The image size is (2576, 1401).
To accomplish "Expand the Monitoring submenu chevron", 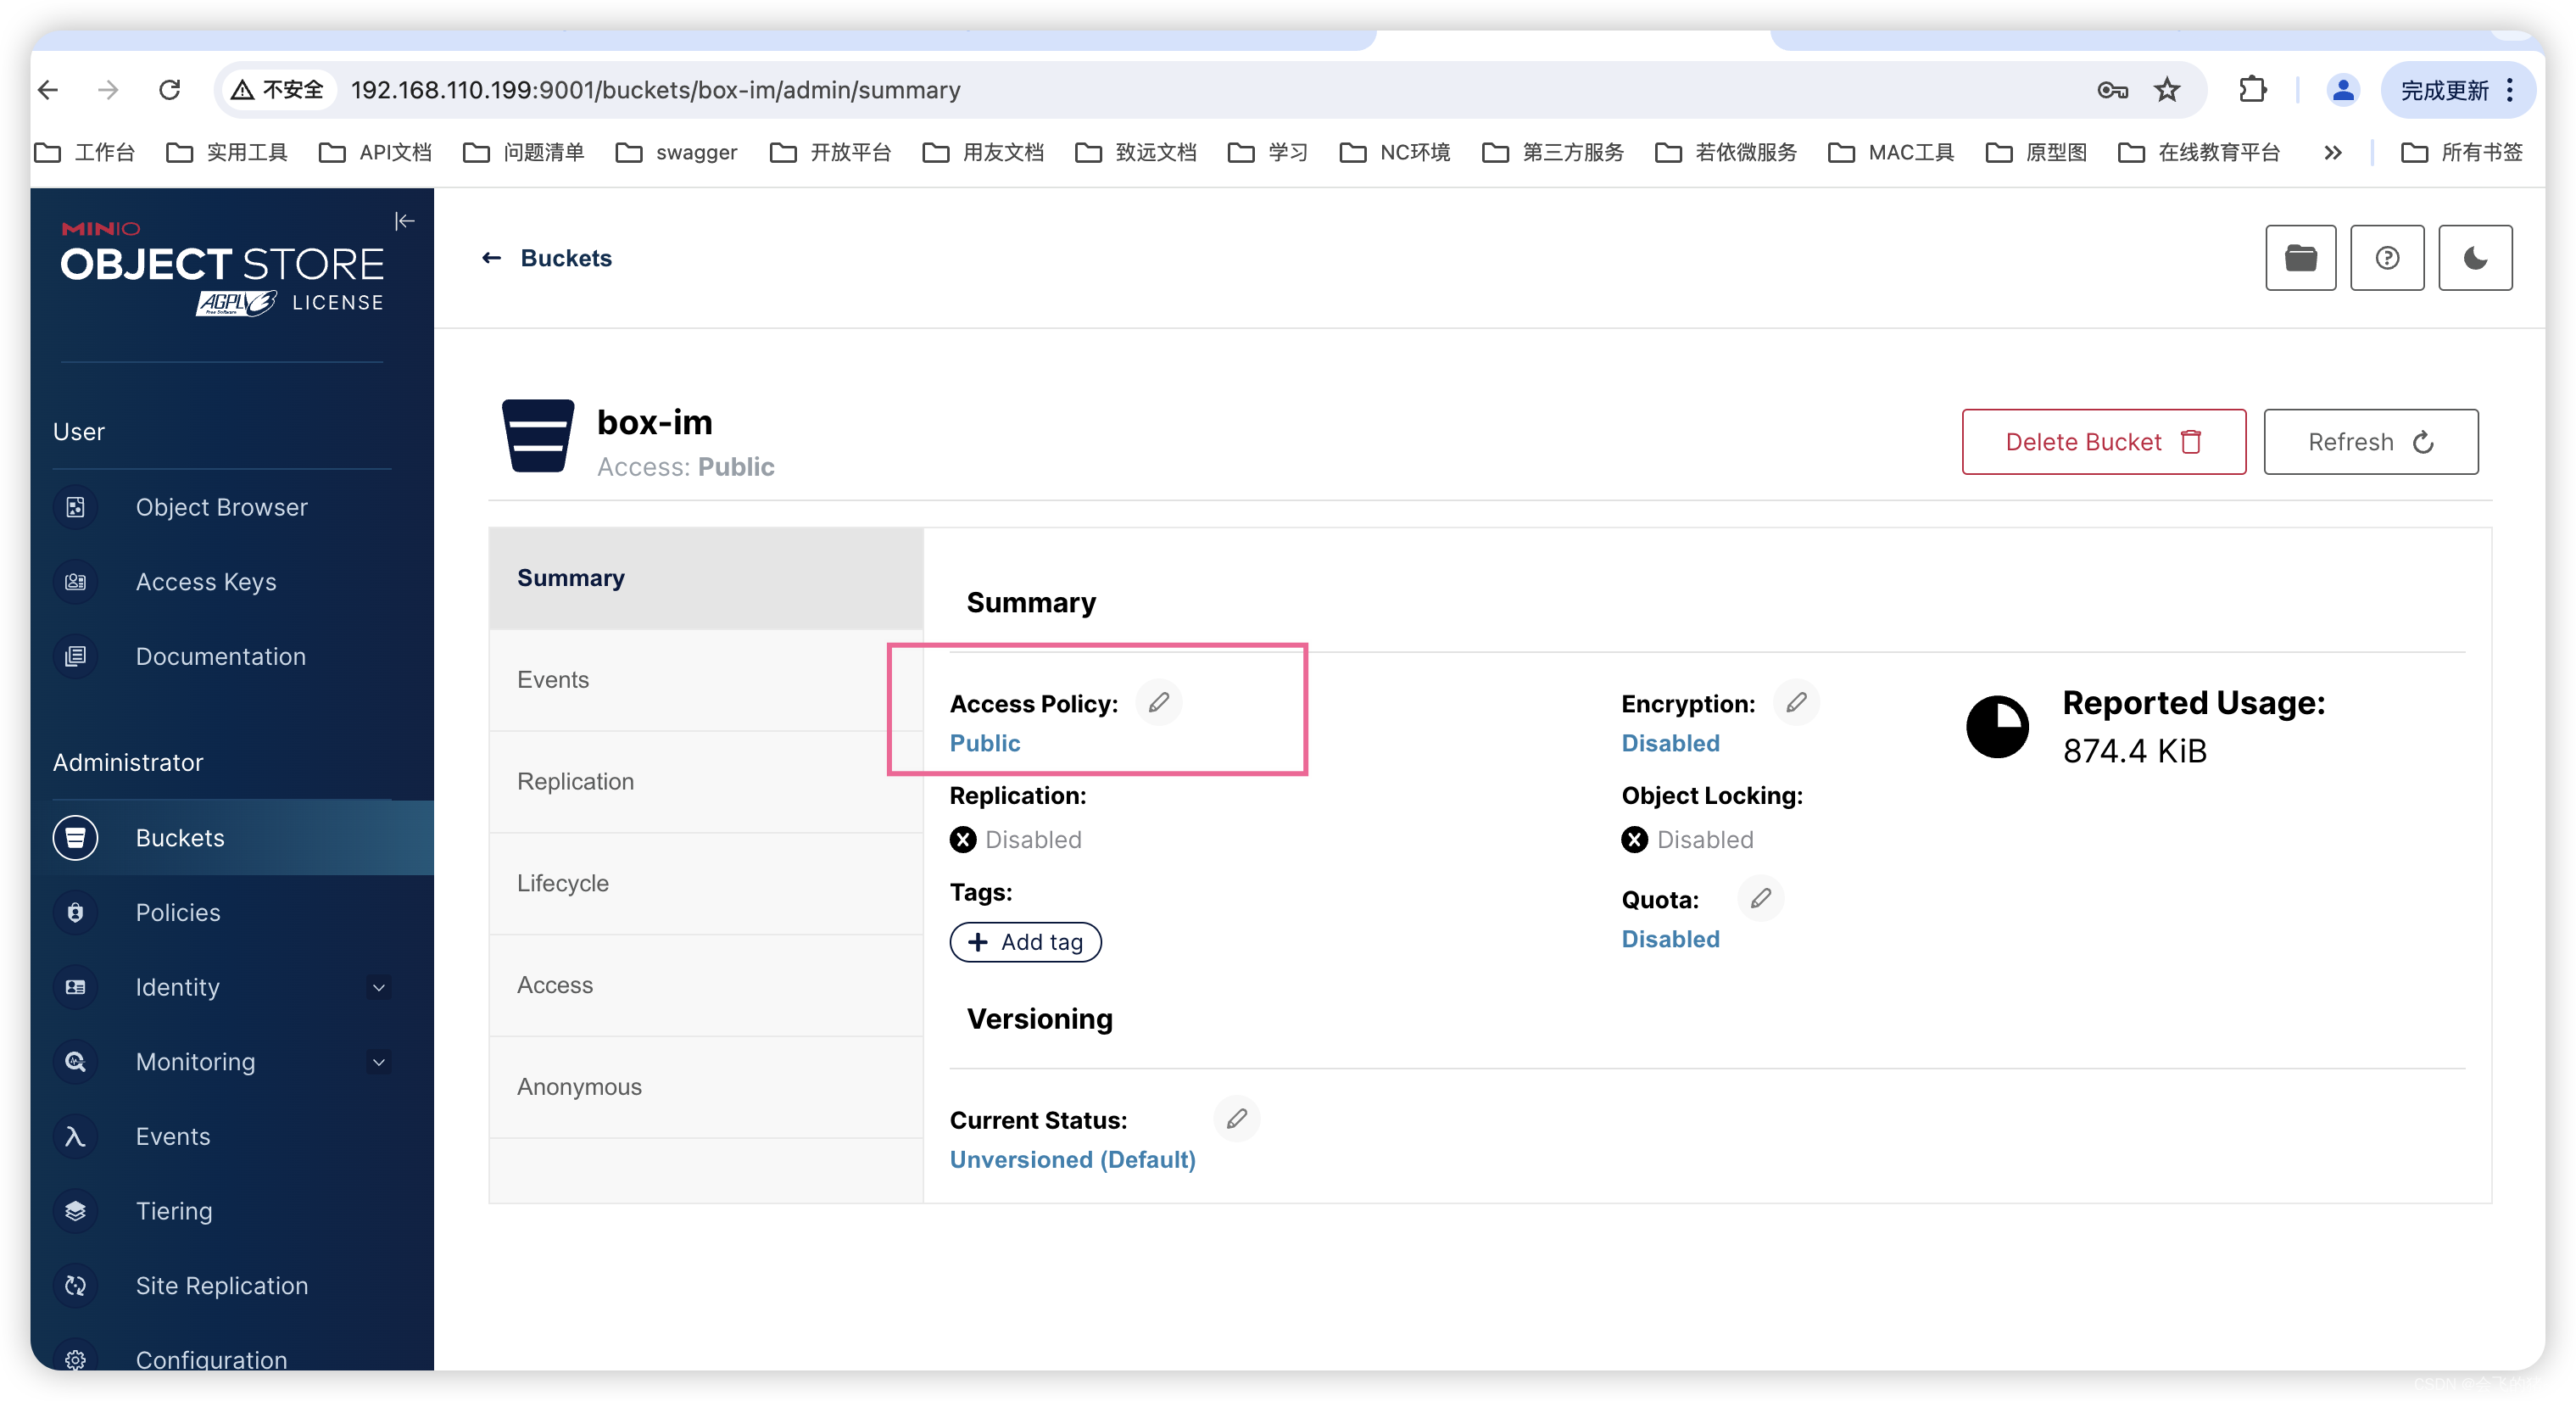I will (x=378, y=1062).
